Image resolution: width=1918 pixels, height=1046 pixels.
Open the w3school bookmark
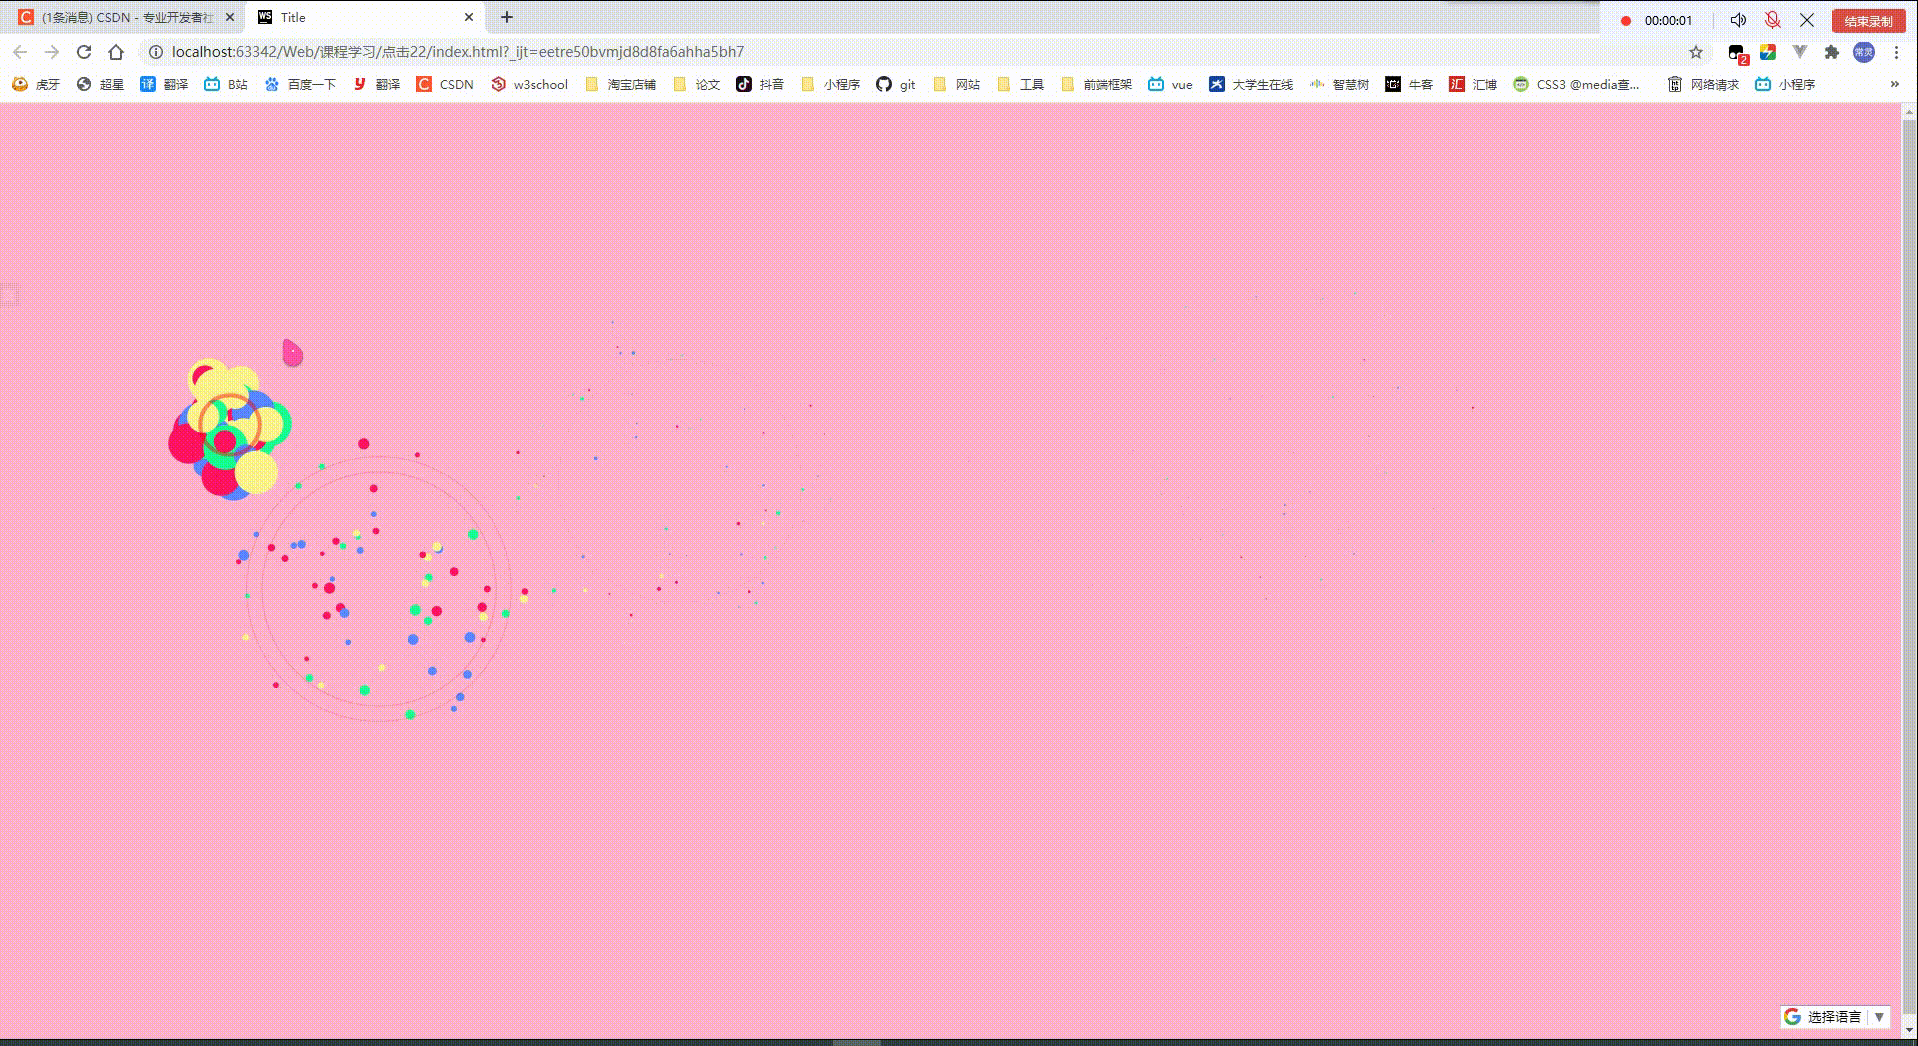coord(529,84)
